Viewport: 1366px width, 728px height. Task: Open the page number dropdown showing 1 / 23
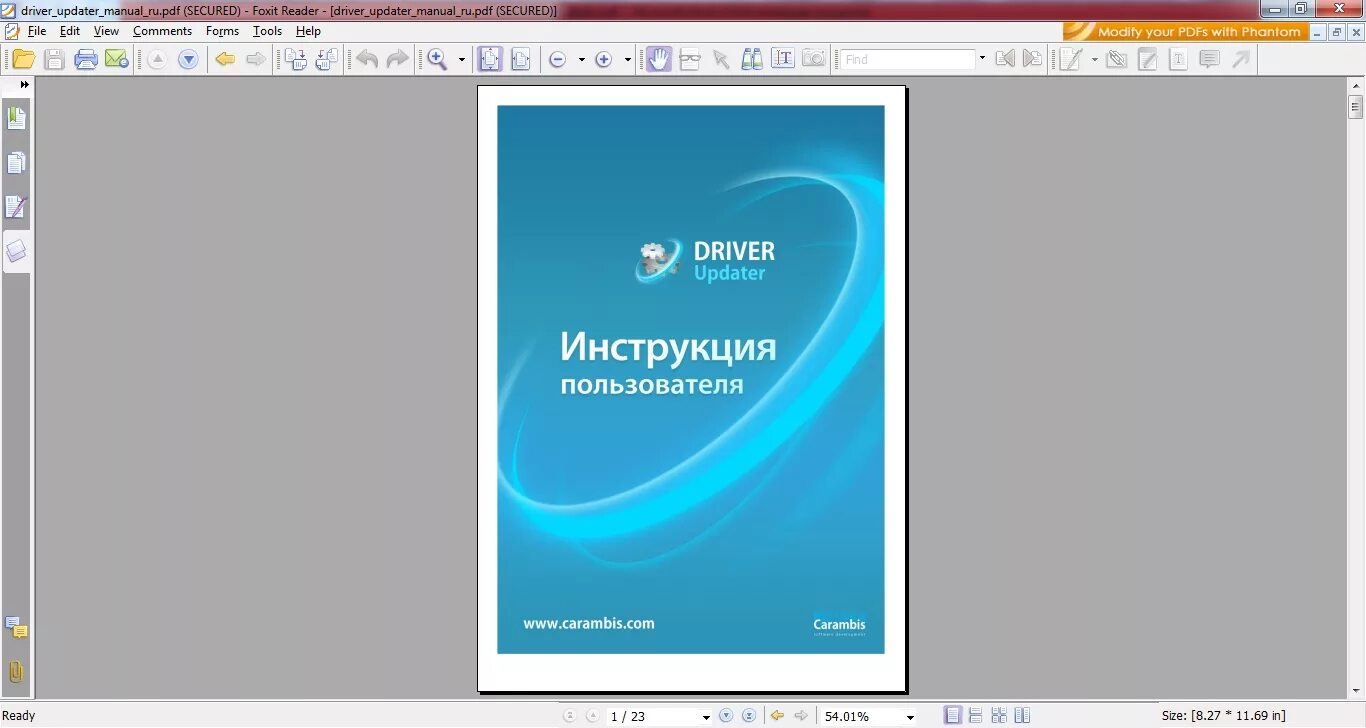point(706,717)
